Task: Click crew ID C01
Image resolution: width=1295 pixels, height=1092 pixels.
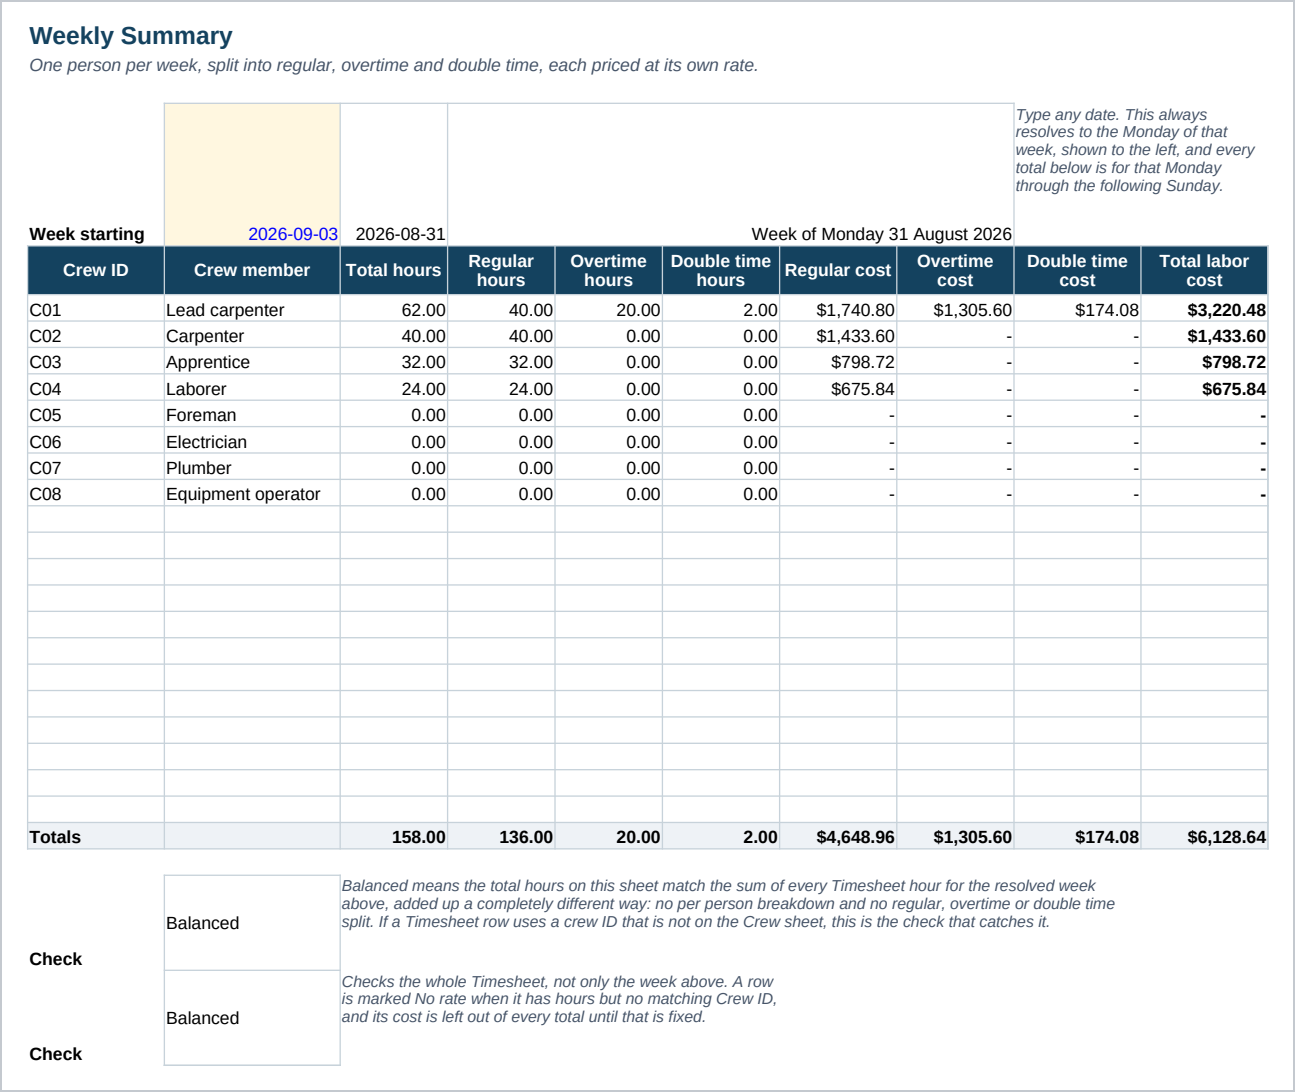Action: [x=96, y=310]
